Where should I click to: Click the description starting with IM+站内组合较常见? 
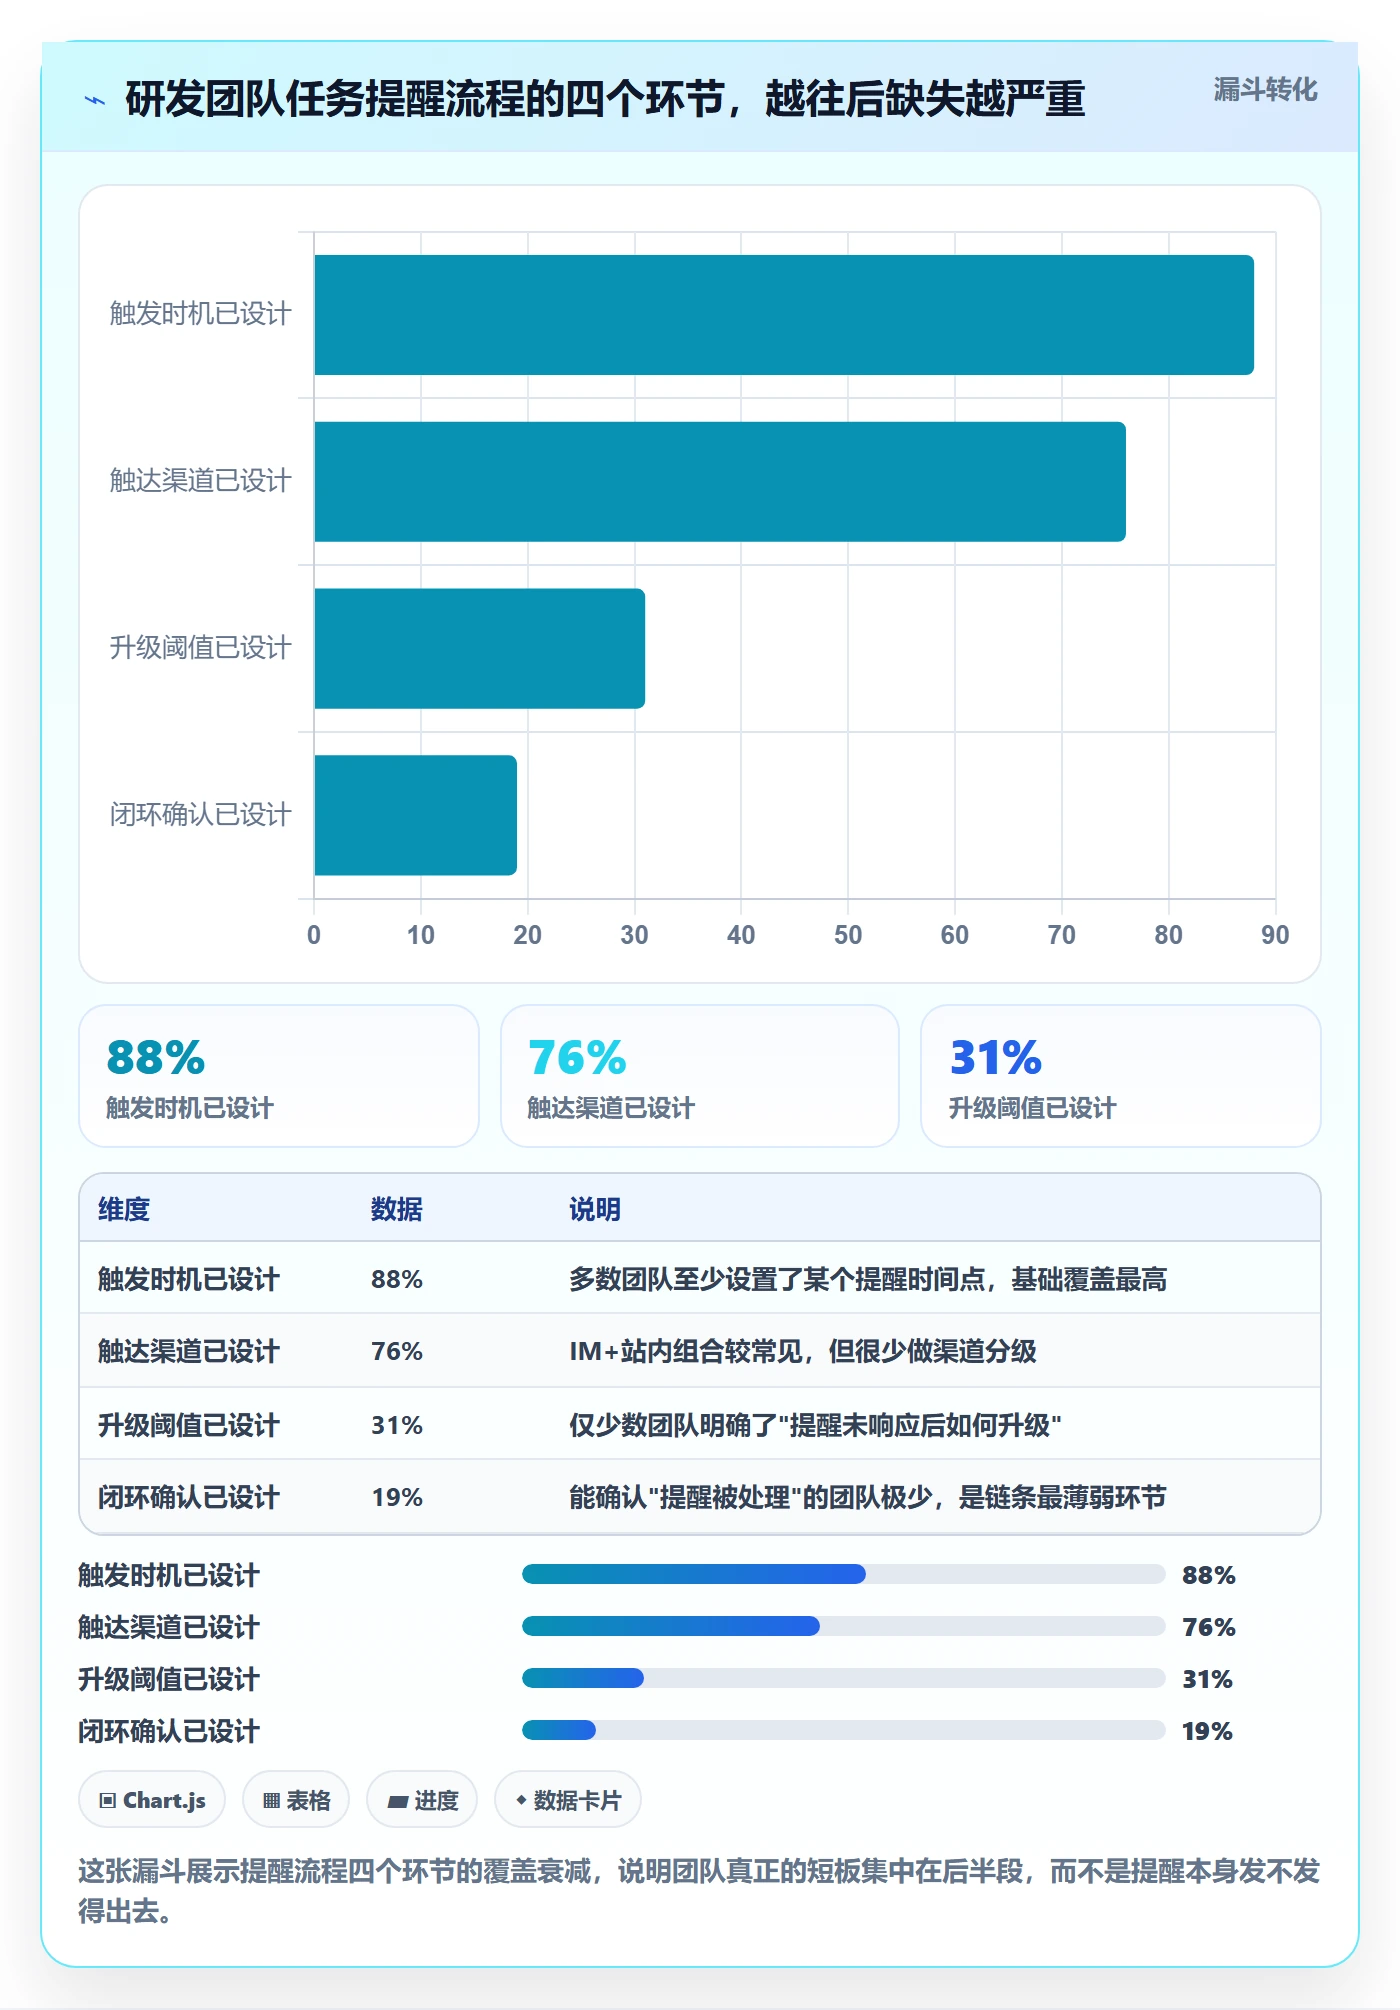803,1351
